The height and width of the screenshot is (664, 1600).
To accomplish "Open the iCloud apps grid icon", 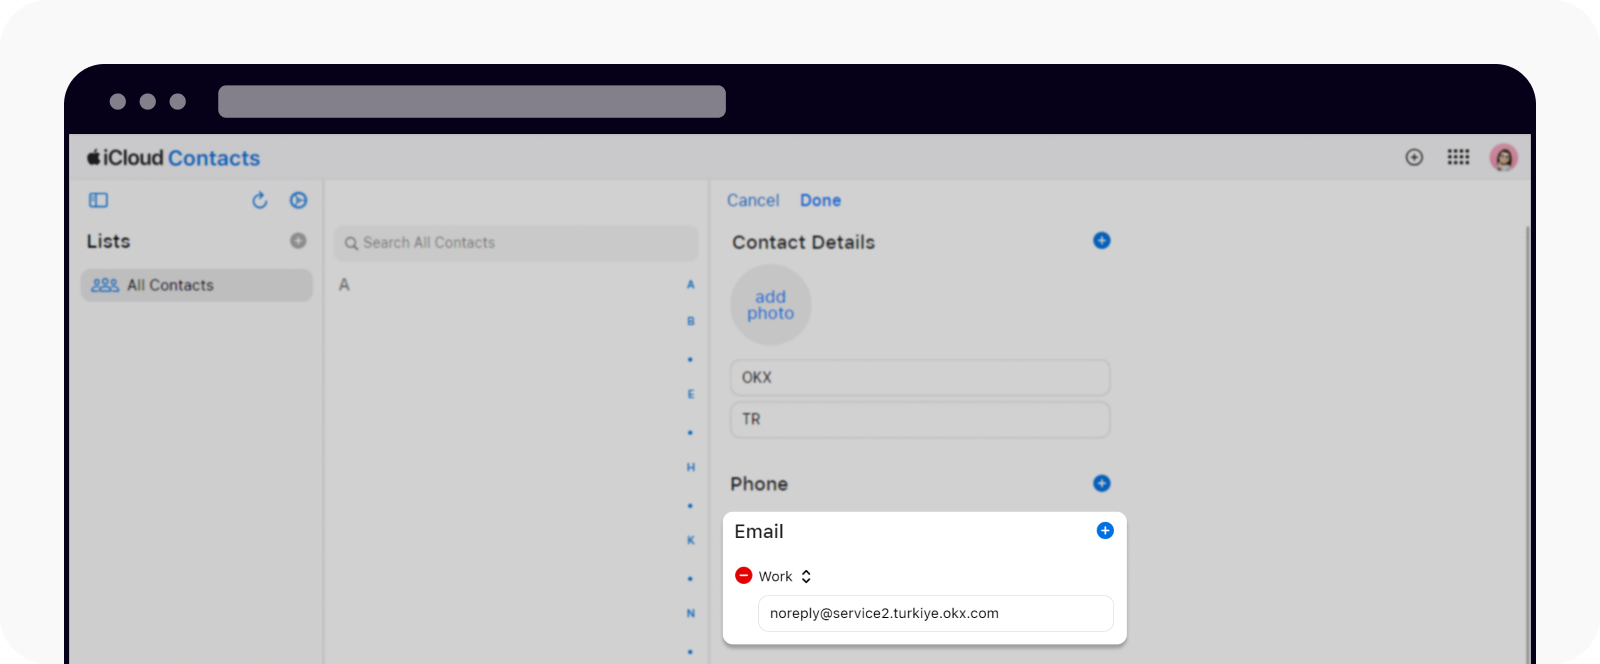I will pyautogui.click(x=1458, y=157).
